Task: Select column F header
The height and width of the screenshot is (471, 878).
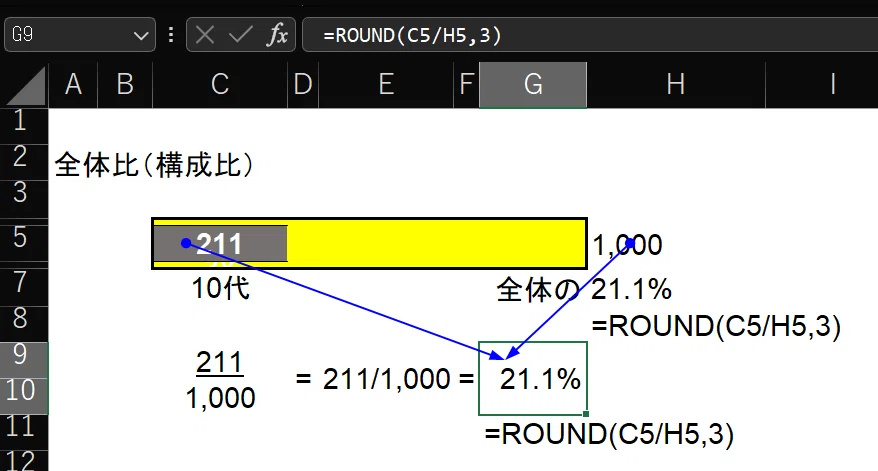Action: pyautogui.click(x=466, y=85)
